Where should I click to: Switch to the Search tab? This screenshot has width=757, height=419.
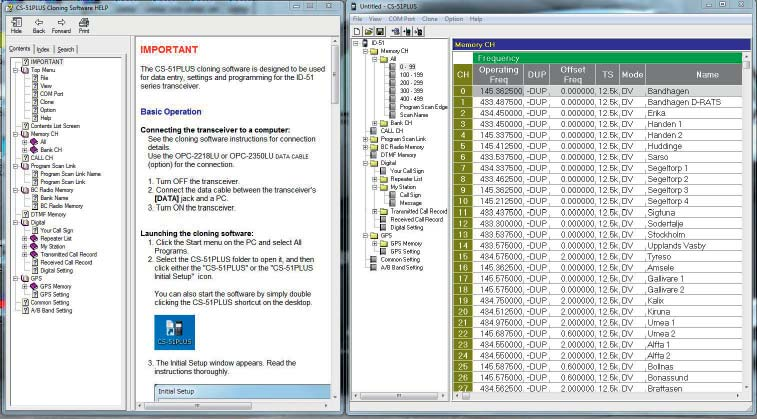66,49
